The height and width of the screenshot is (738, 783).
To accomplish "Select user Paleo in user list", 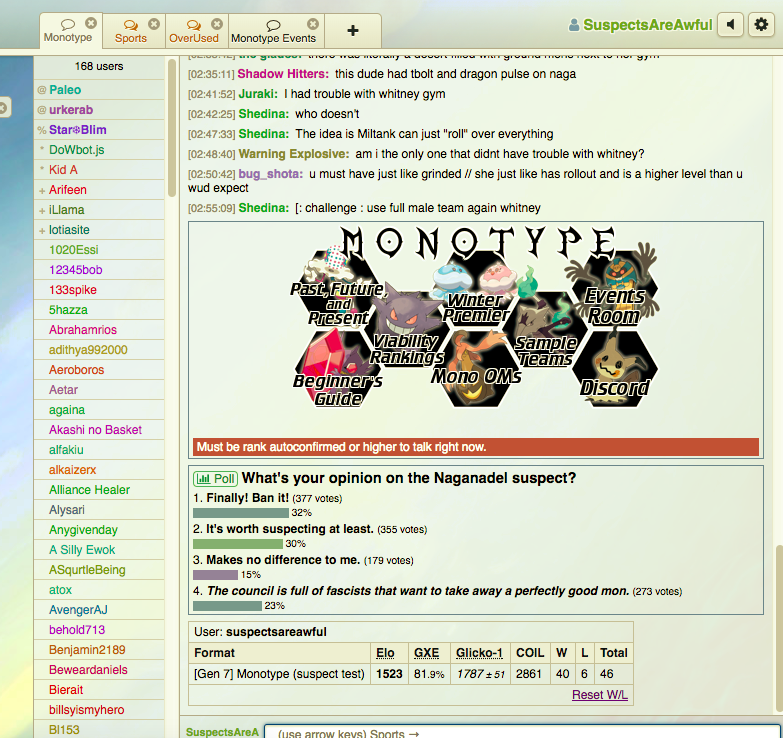I will (99, 90).
